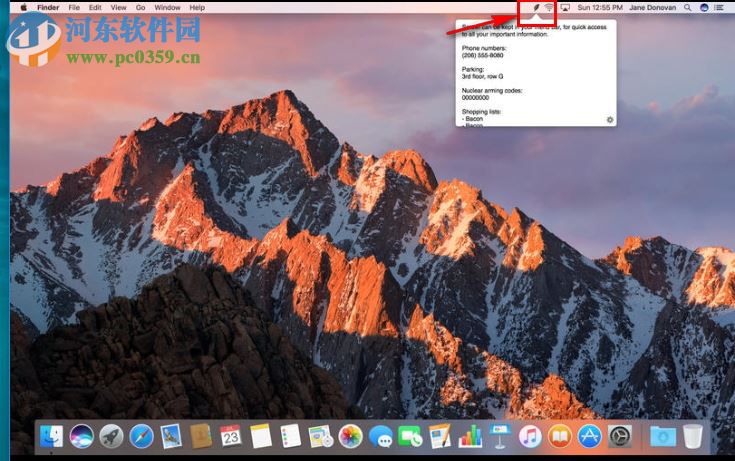
Task: Open Numbers bar chart in the Dock
Action: point(470,436)
